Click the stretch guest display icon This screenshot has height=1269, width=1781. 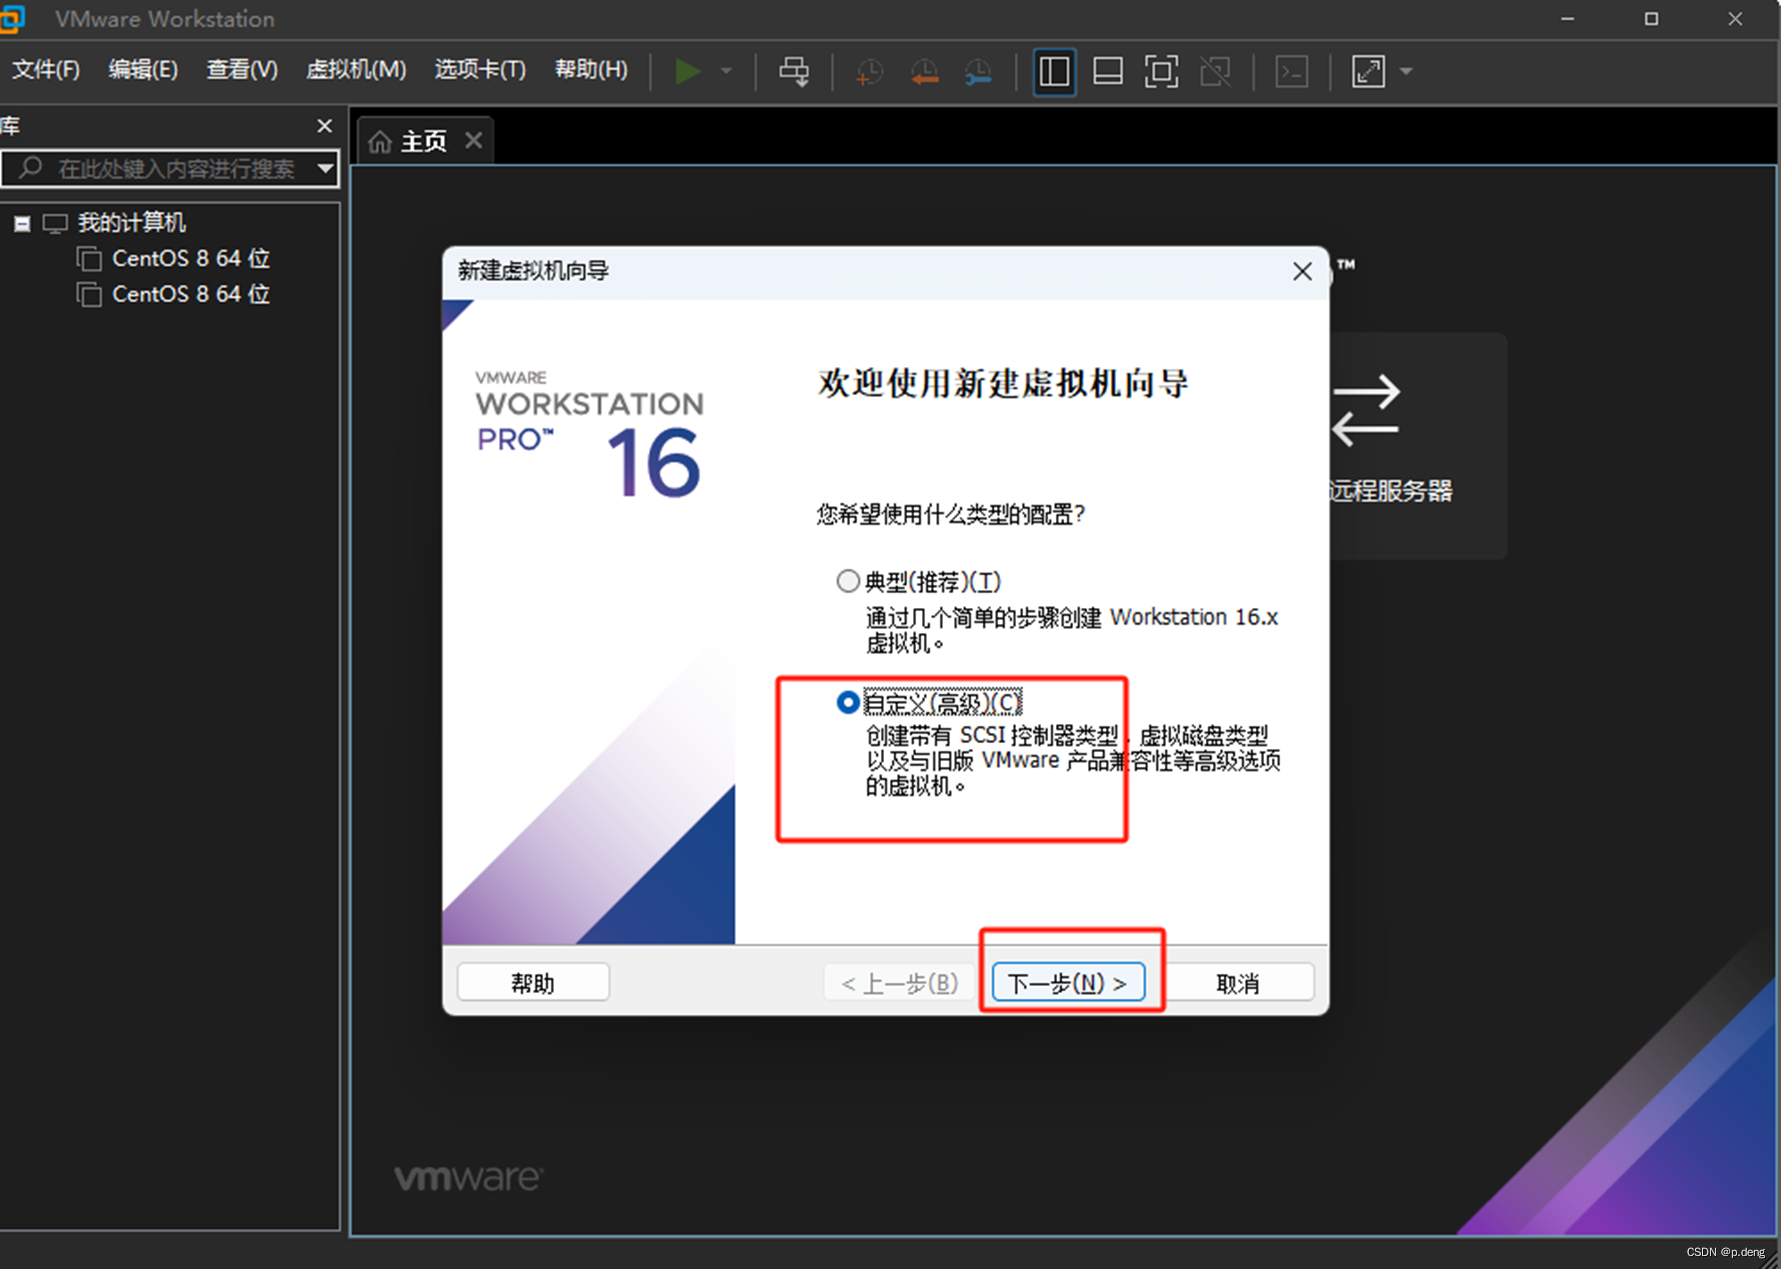(1368, 71)
